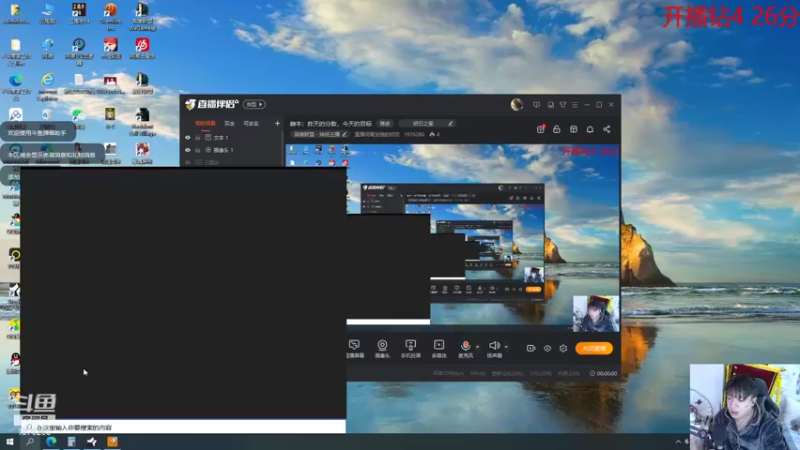Open the user avatar in title bar
Screen dimensions: 800x450
517,105
